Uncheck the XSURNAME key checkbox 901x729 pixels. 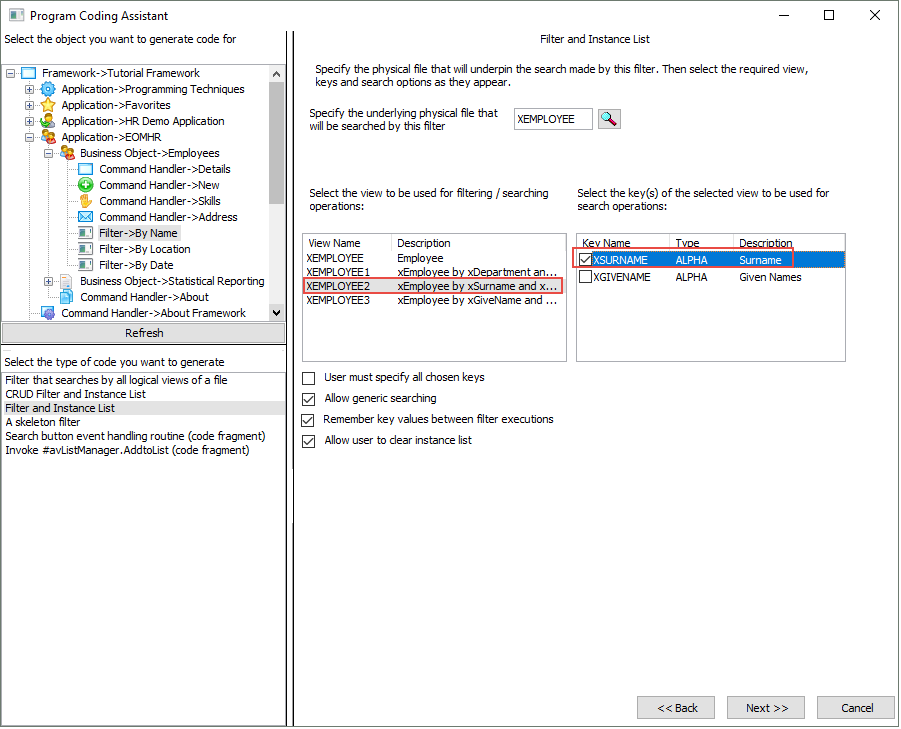(x=586, y=260)
